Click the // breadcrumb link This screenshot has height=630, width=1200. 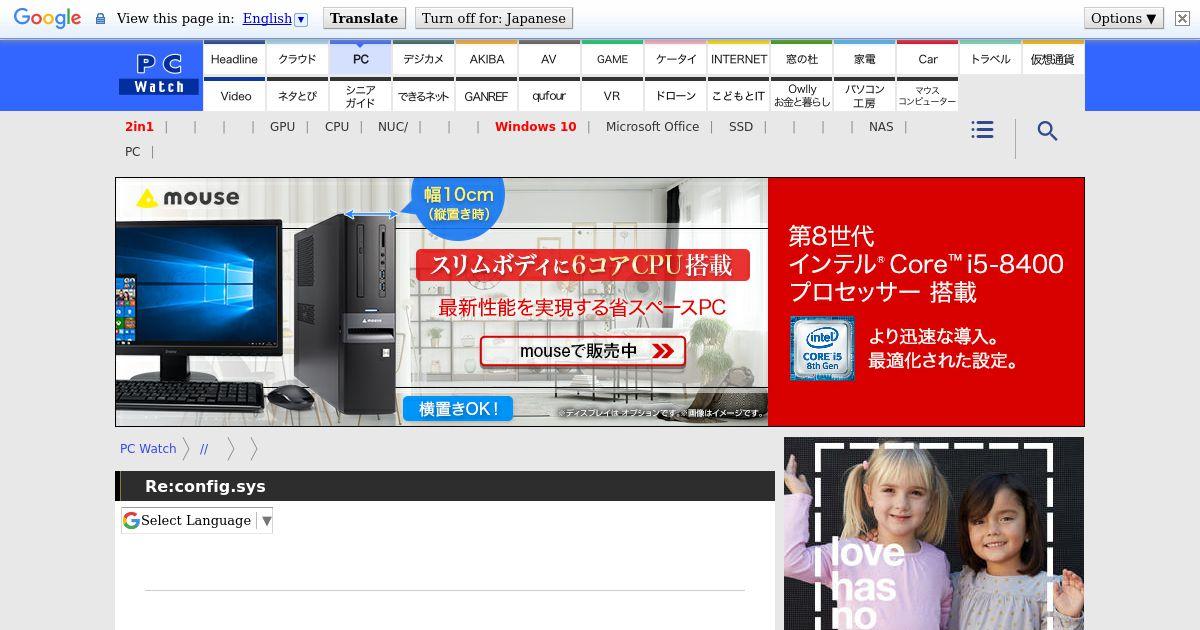coord(204,449)
